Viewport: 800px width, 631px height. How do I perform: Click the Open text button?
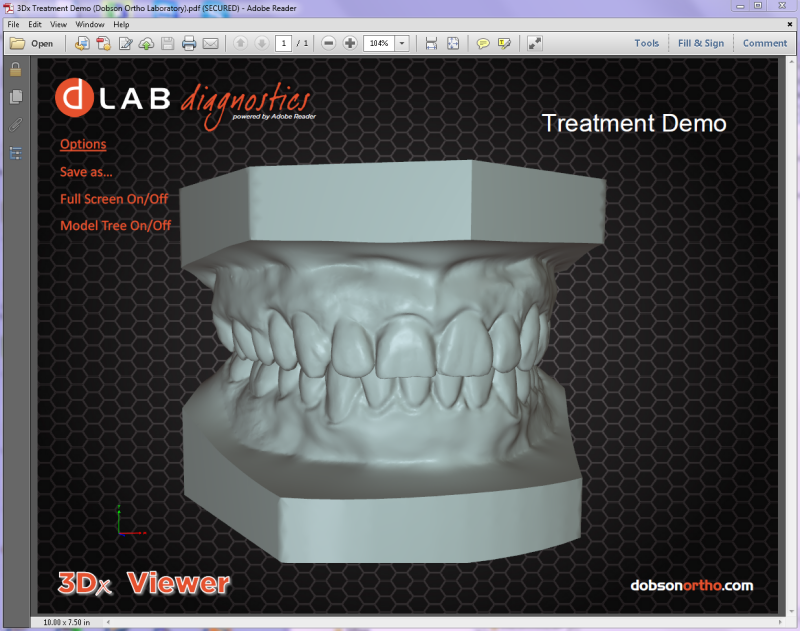(x=42, y=43)
